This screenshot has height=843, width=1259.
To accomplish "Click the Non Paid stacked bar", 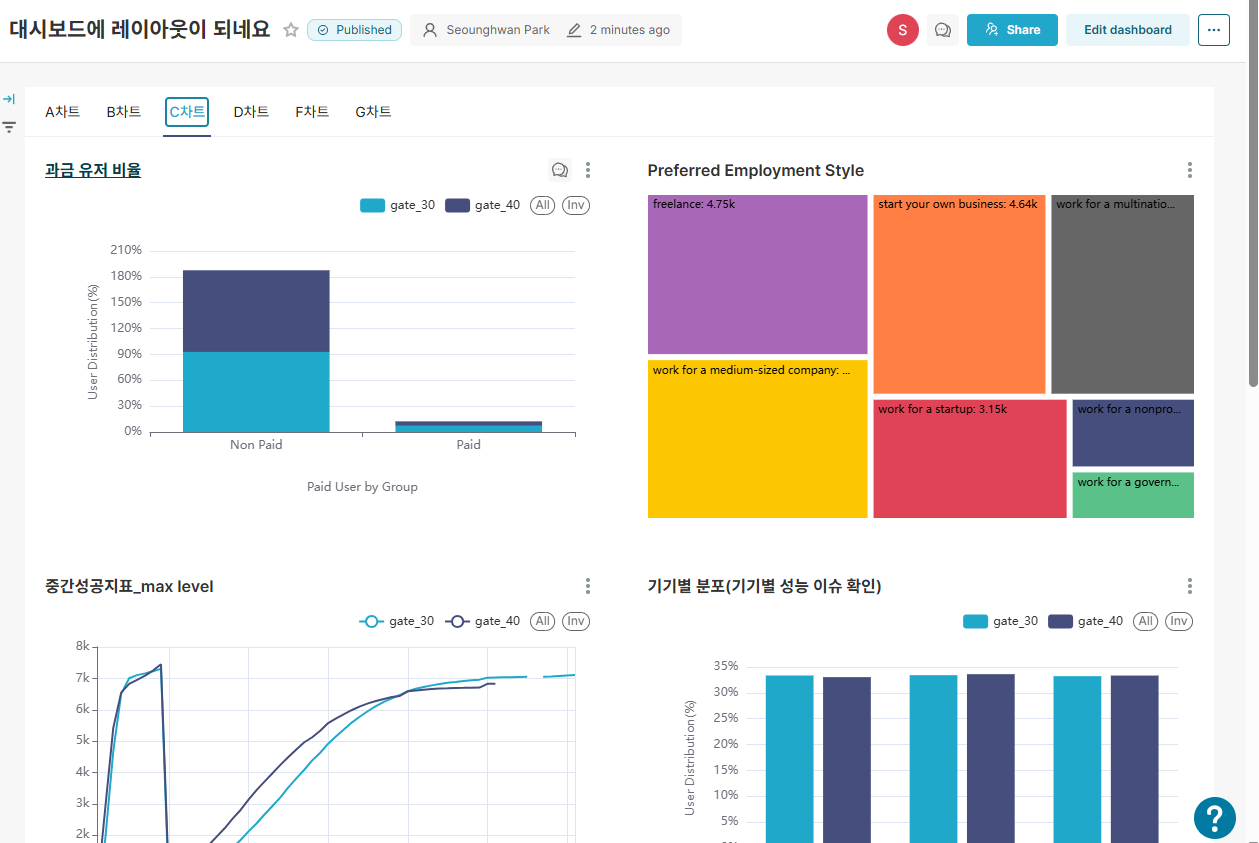I will (x=256, y=351).
